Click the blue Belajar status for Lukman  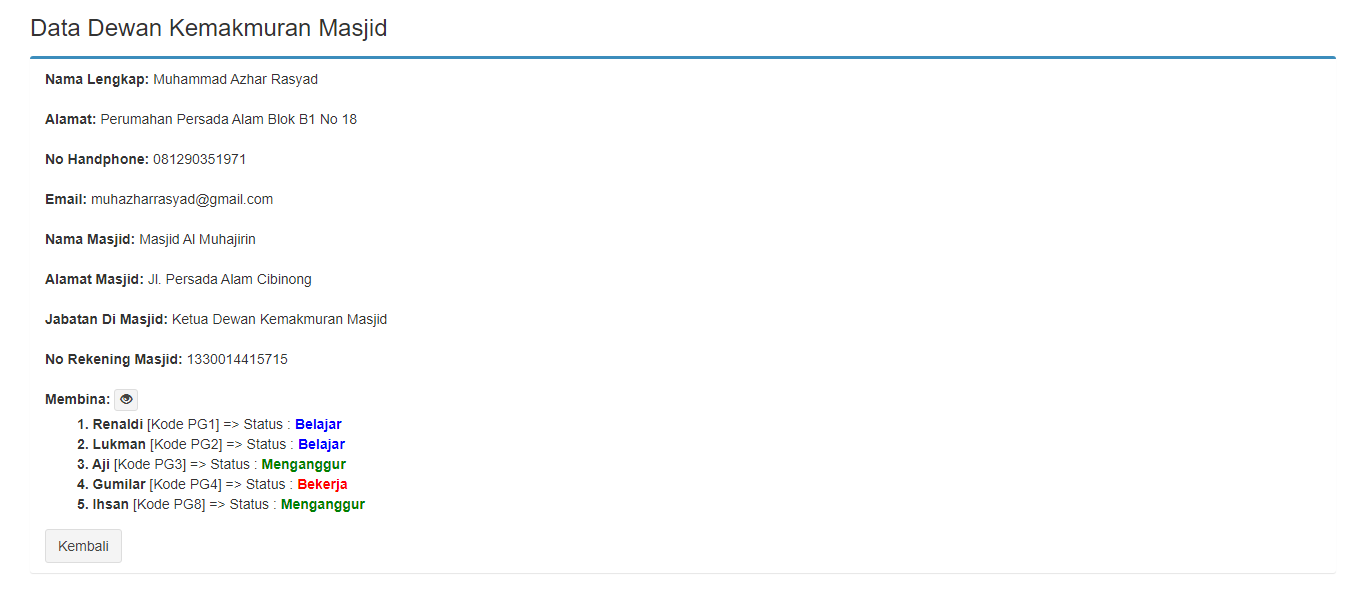point(321,444)
